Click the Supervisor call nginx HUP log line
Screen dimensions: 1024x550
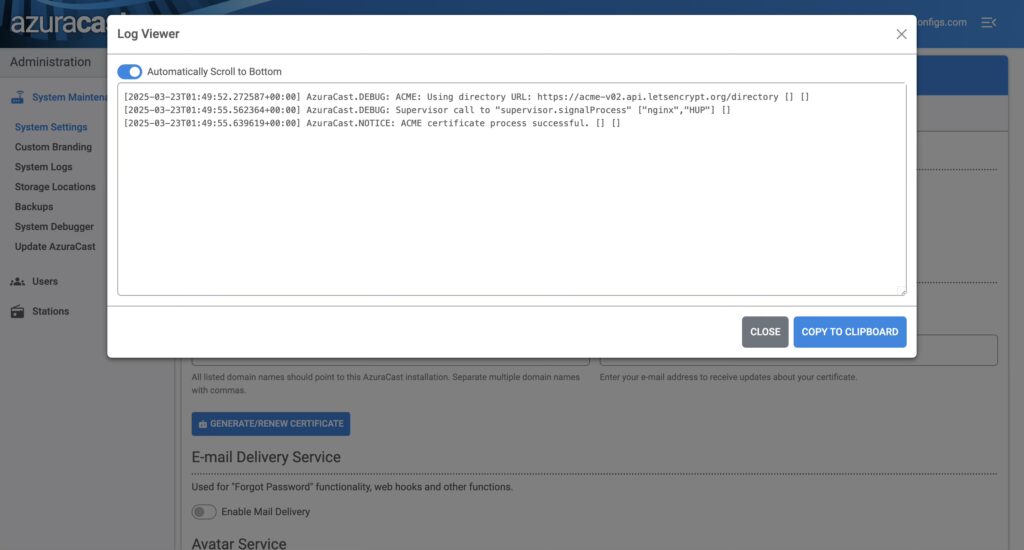427,110
